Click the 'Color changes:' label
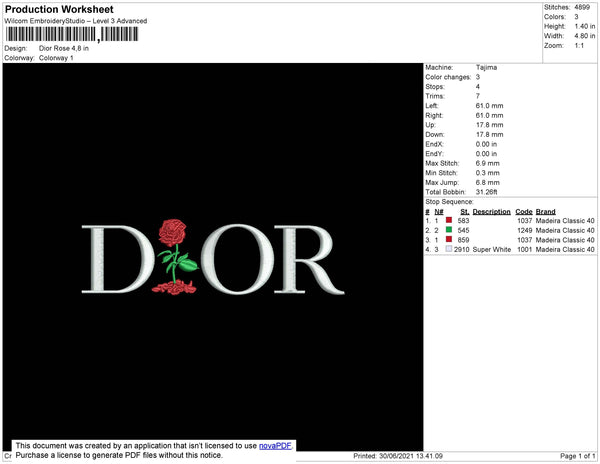This screenshot has height=464, width=600. click(448, 77)
